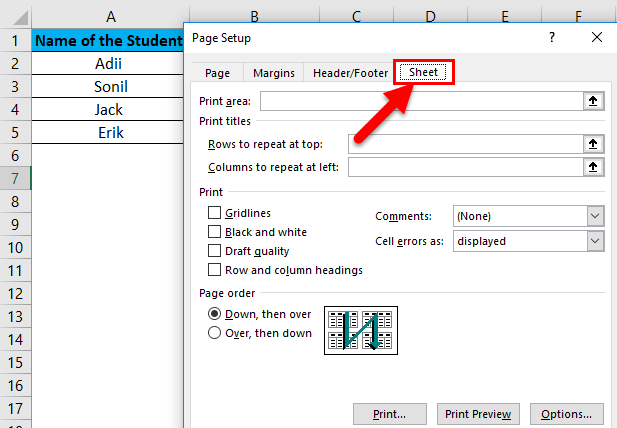Click the Rows to repeat range selector icon
Screen dimensions: 617x428
[594, 144]
